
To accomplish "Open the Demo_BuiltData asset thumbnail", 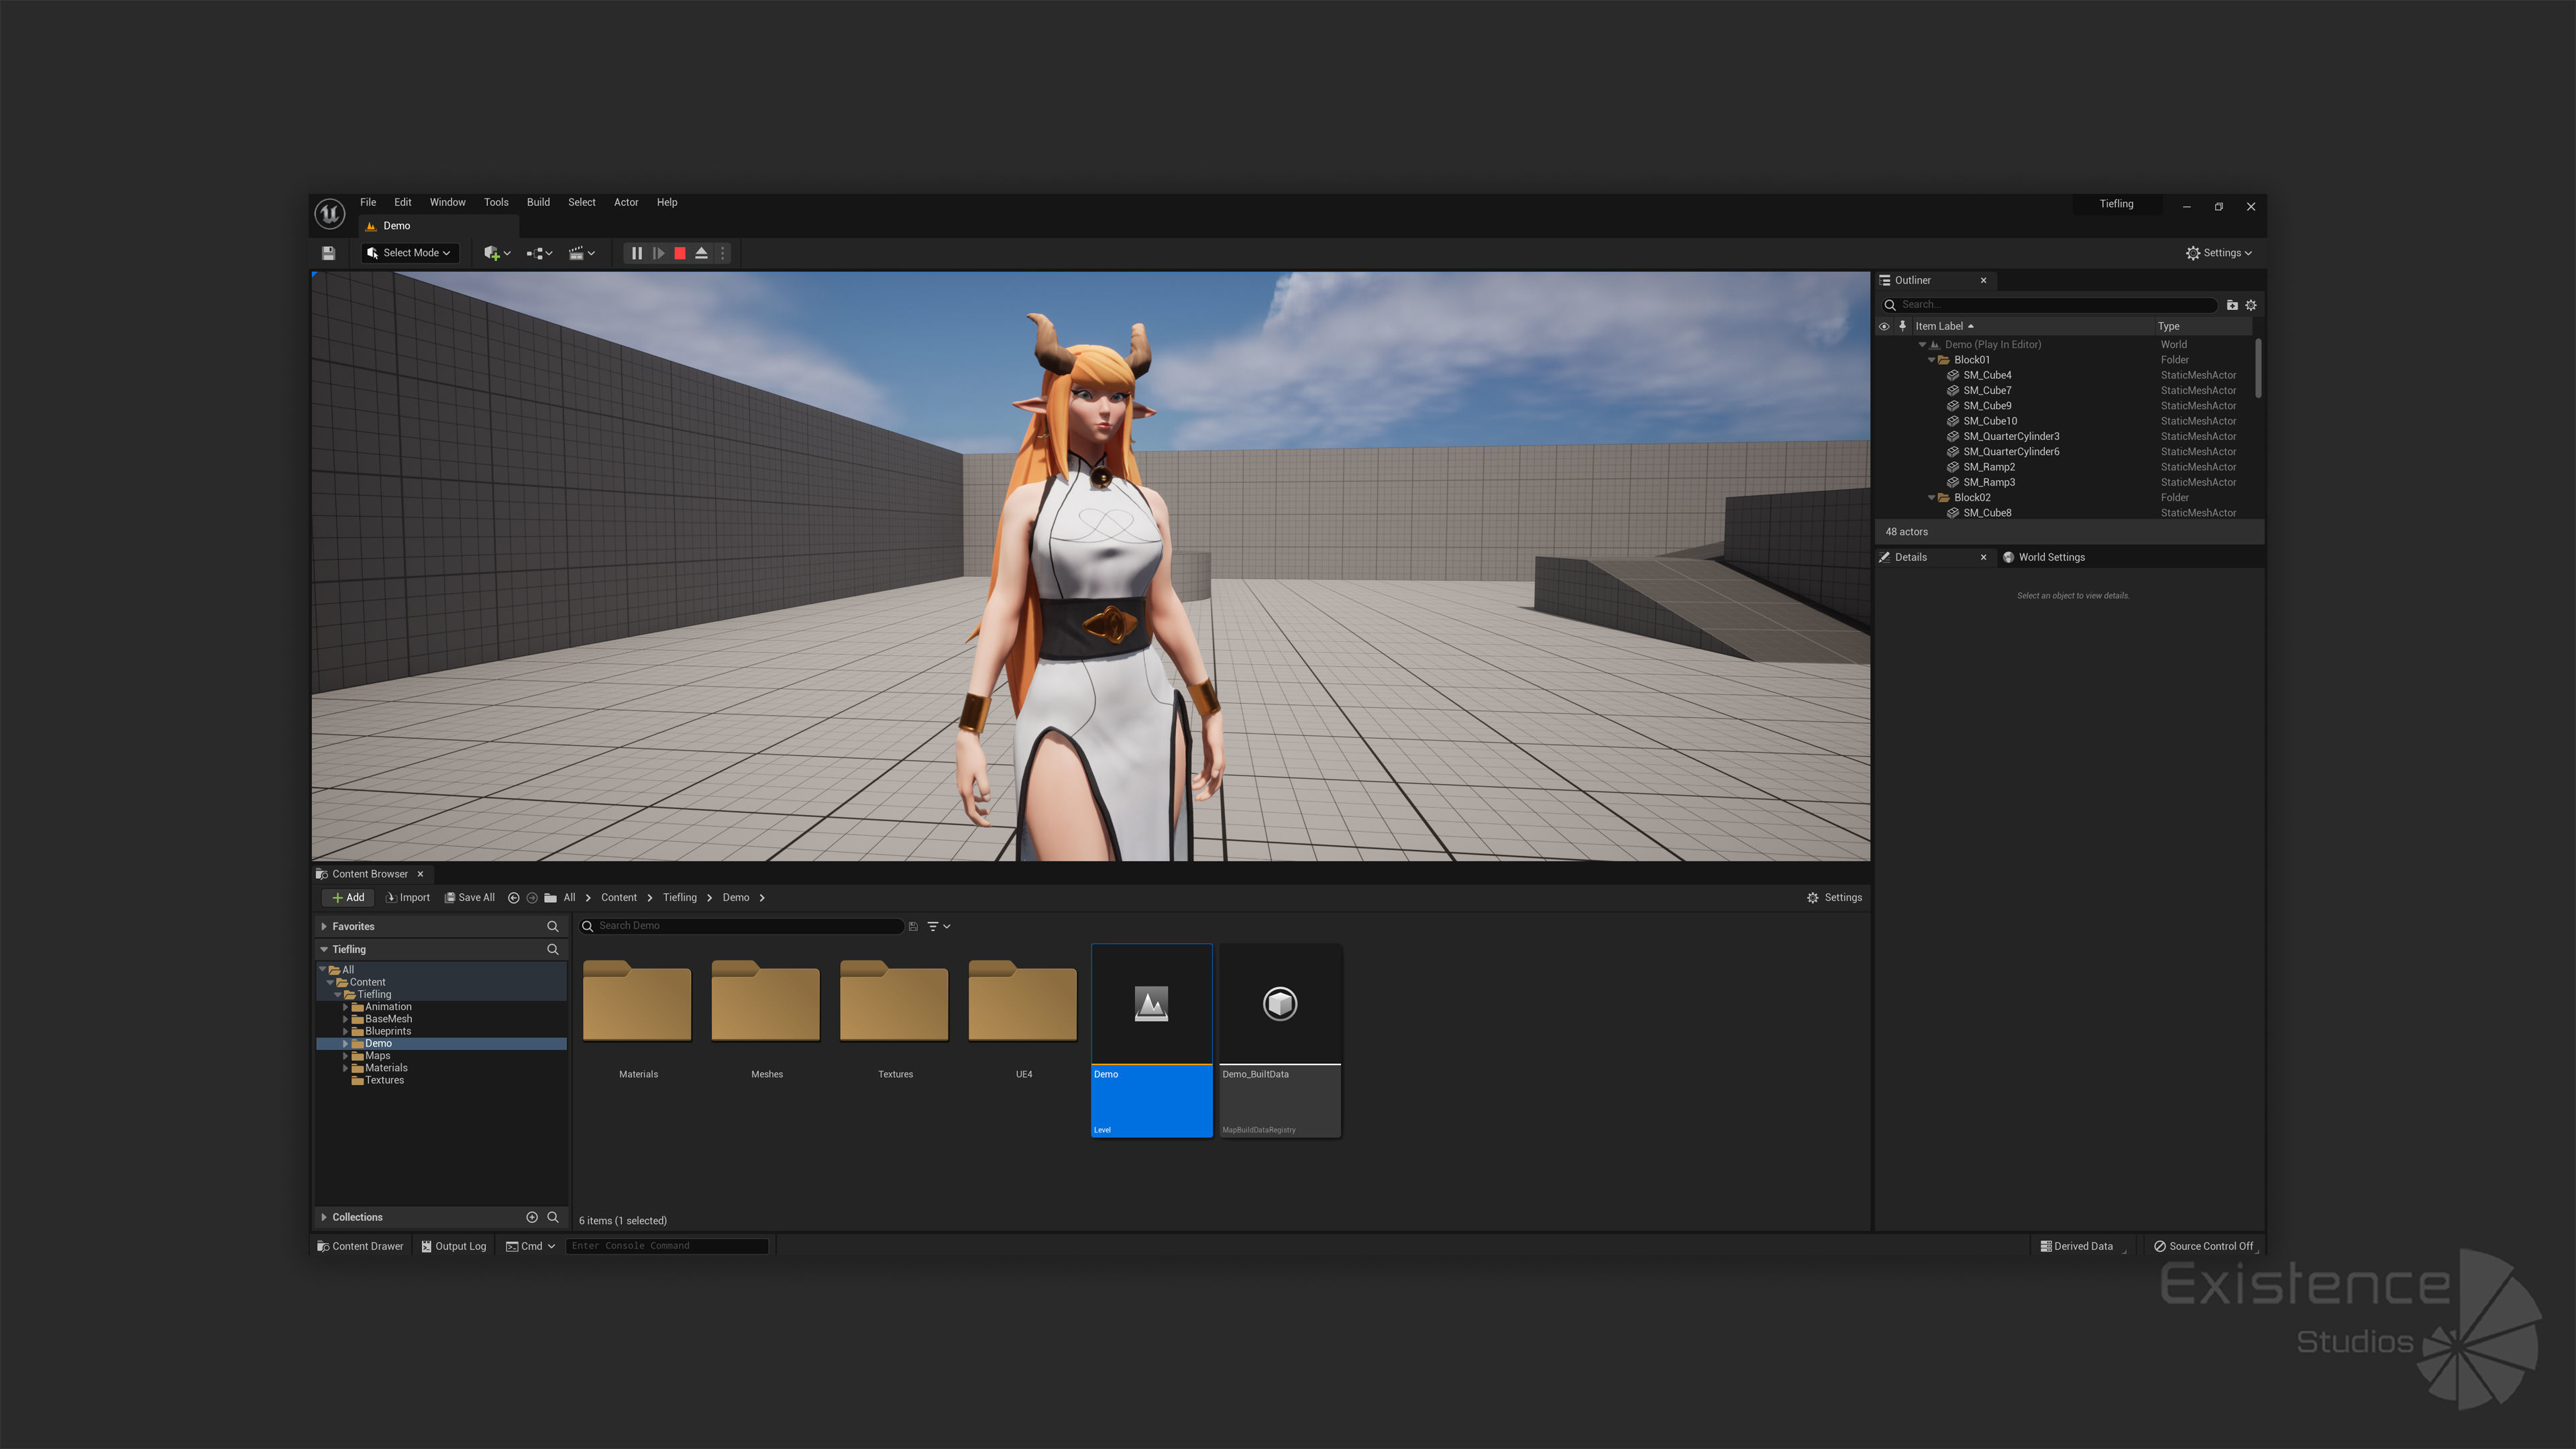I will [x=1280, y=1040].
